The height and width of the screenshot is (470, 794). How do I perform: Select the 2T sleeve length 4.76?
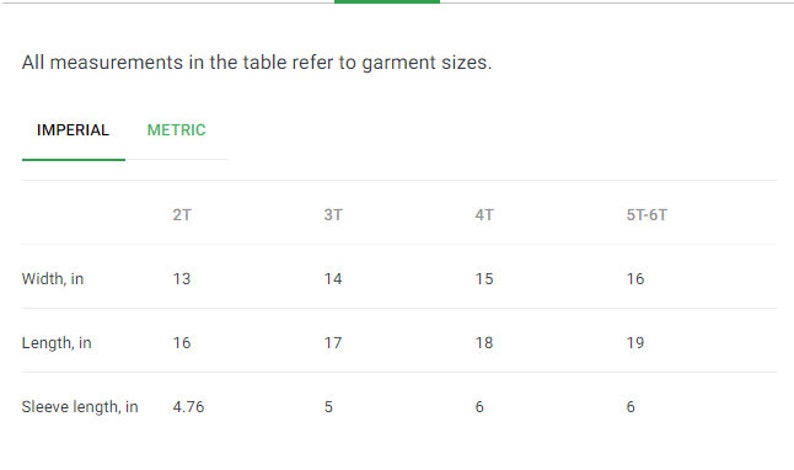pos(188,407)
